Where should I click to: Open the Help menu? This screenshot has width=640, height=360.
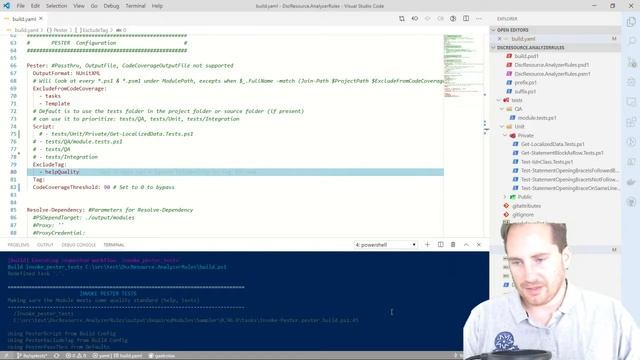[x=157, y=6]
